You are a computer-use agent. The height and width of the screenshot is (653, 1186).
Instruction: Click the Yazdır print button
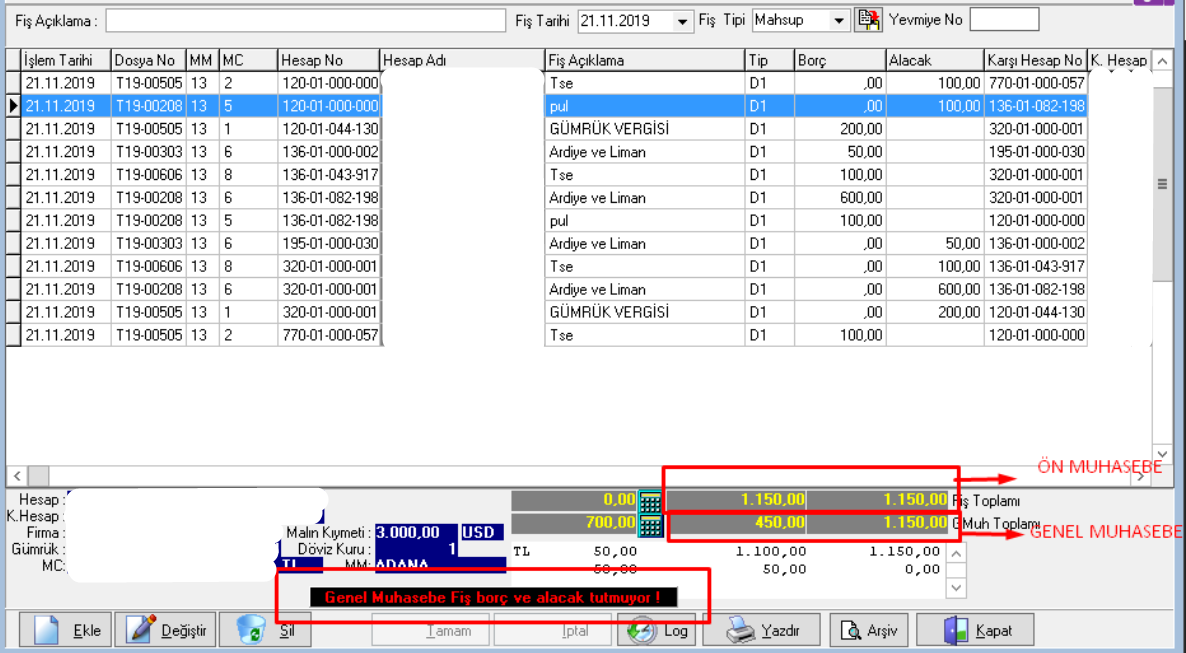pyautogui.click(x=762, y=630)
